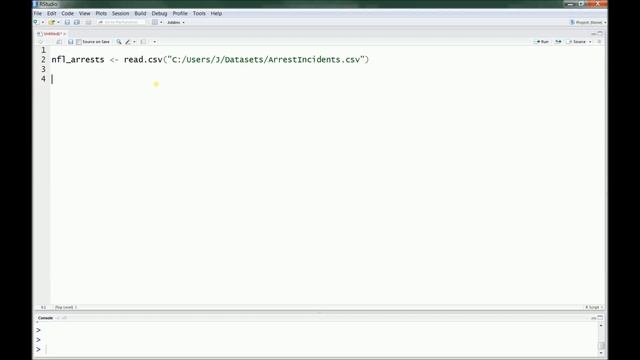Click the code tools wand icon
This screenshot has height=360, width=640.
click(x=128, y=42)
